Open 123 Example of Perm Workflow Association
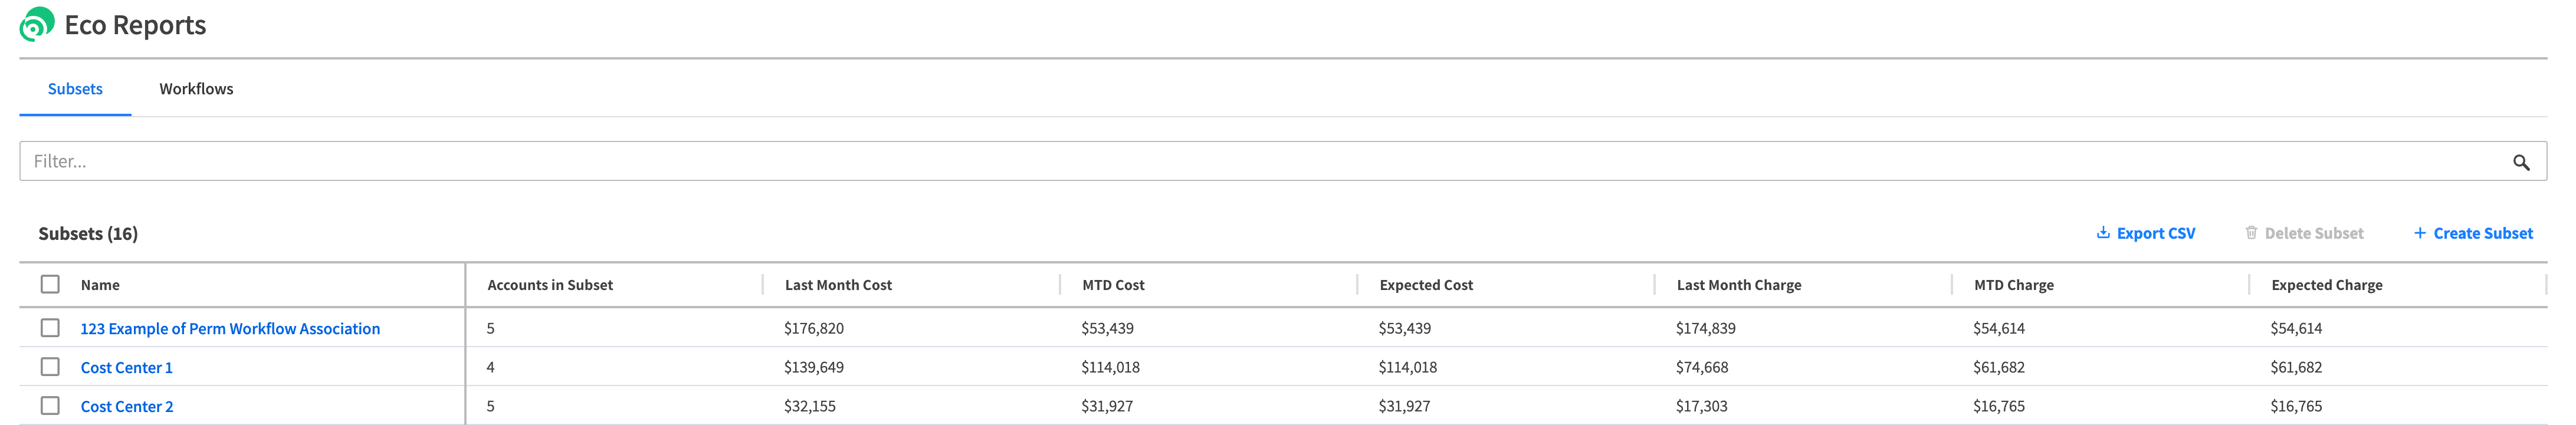Image resolution: width=2576 pixels, height=425 pixels. 230,329
